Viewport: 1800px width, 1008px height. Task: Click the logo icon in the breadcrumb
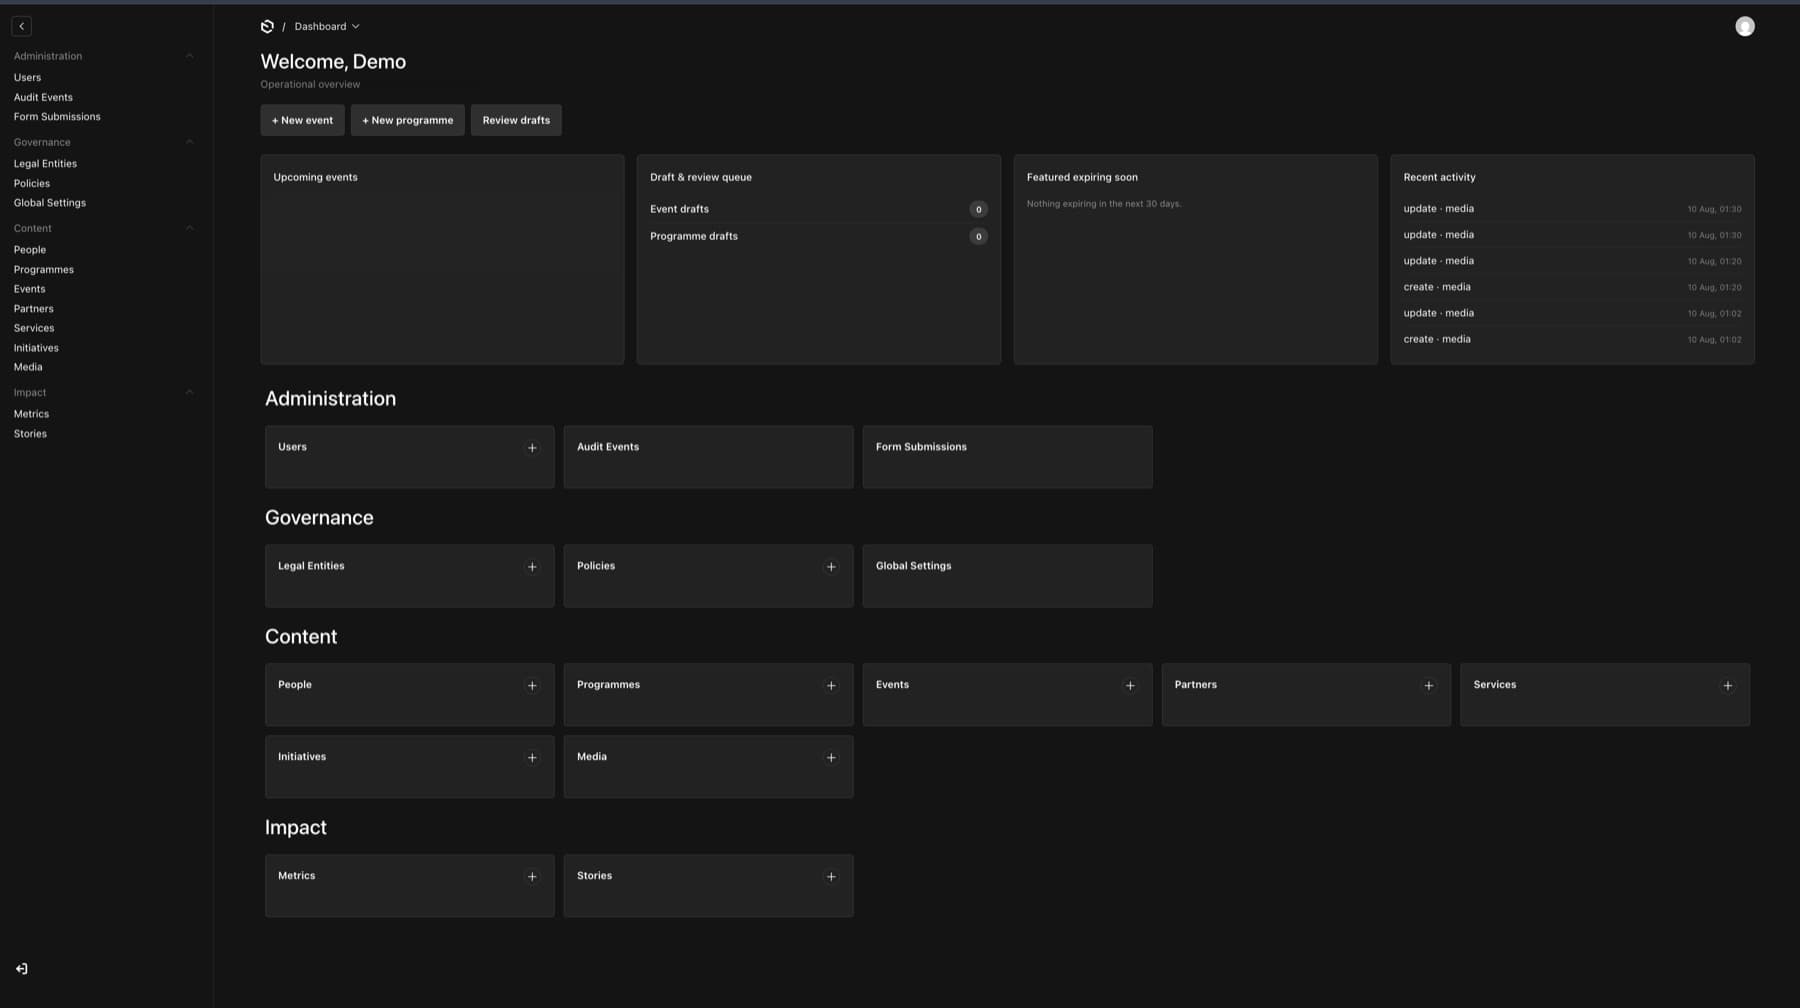(x=267, y=26)
